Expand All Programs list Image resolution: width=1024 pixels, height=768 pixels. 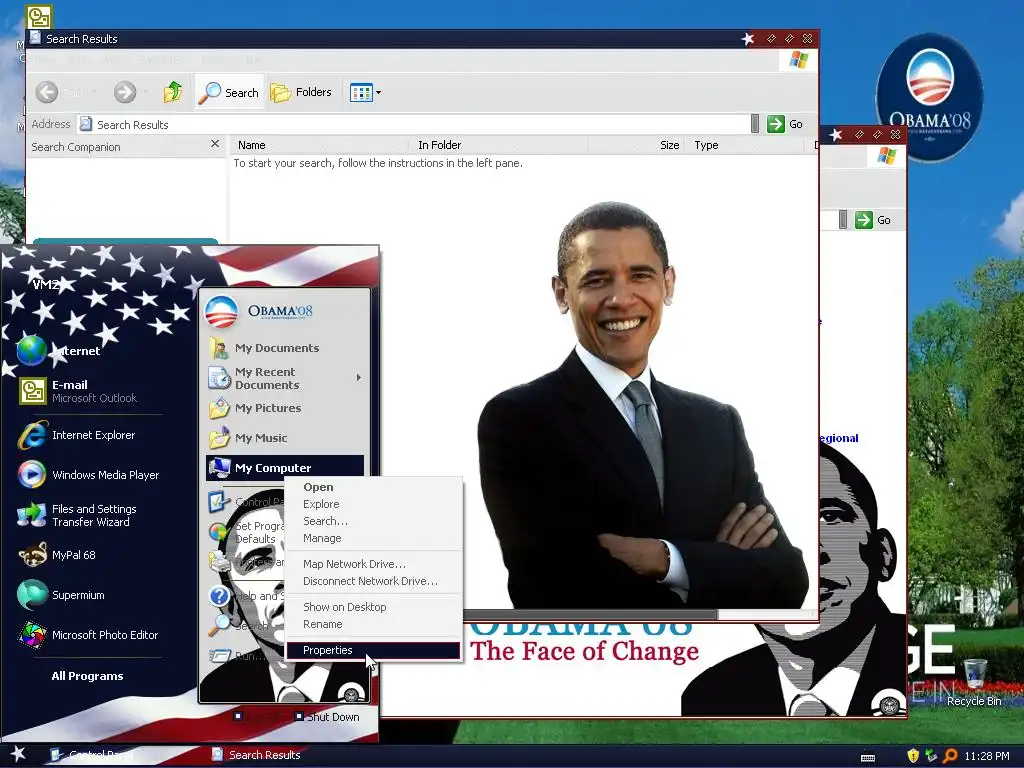tap(87, 676)
